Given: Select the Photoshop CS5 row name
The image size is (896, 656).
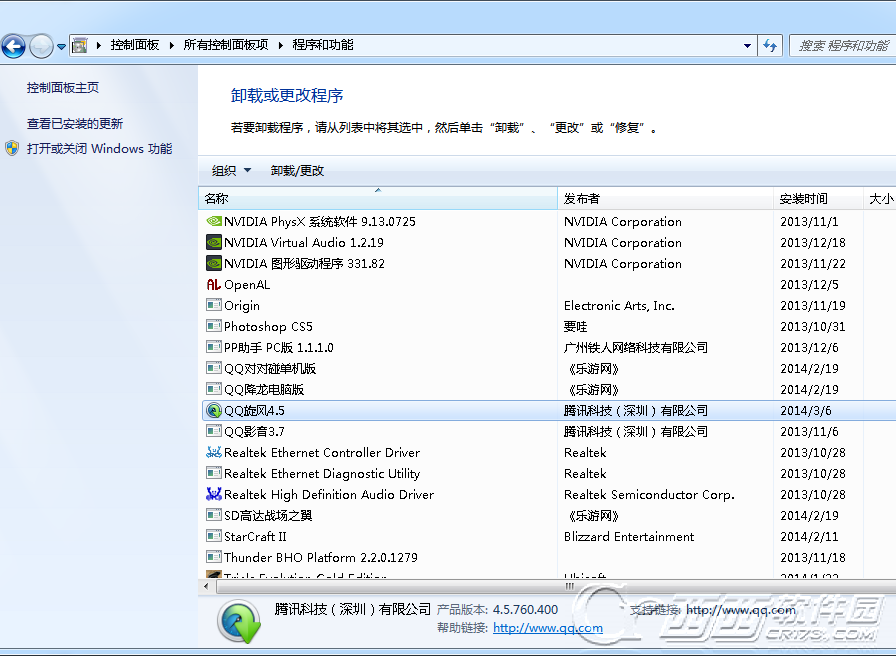Looking at the screenshot, I should (268, 327).
